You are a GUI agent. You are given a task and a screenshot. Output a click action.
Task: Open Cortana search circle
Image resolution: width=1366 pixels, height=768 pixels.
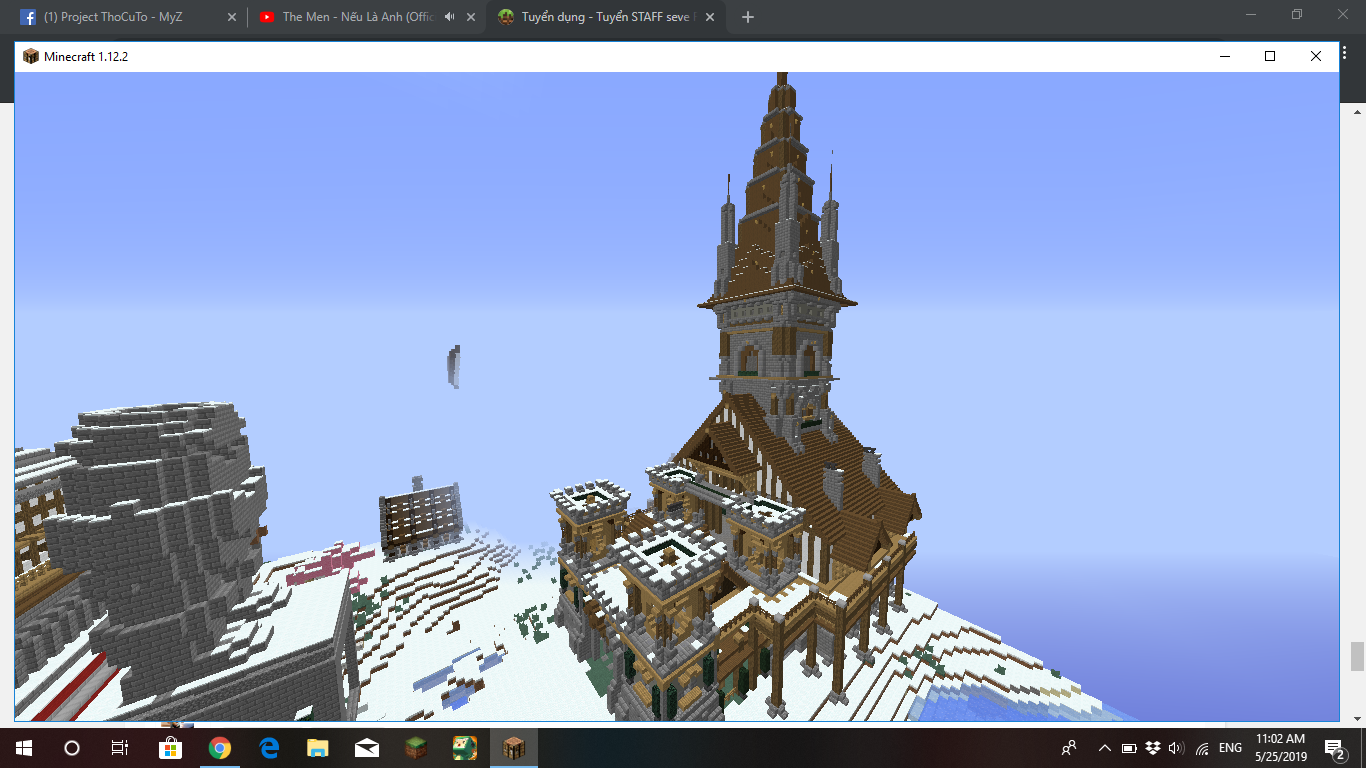tap(72, 748)
